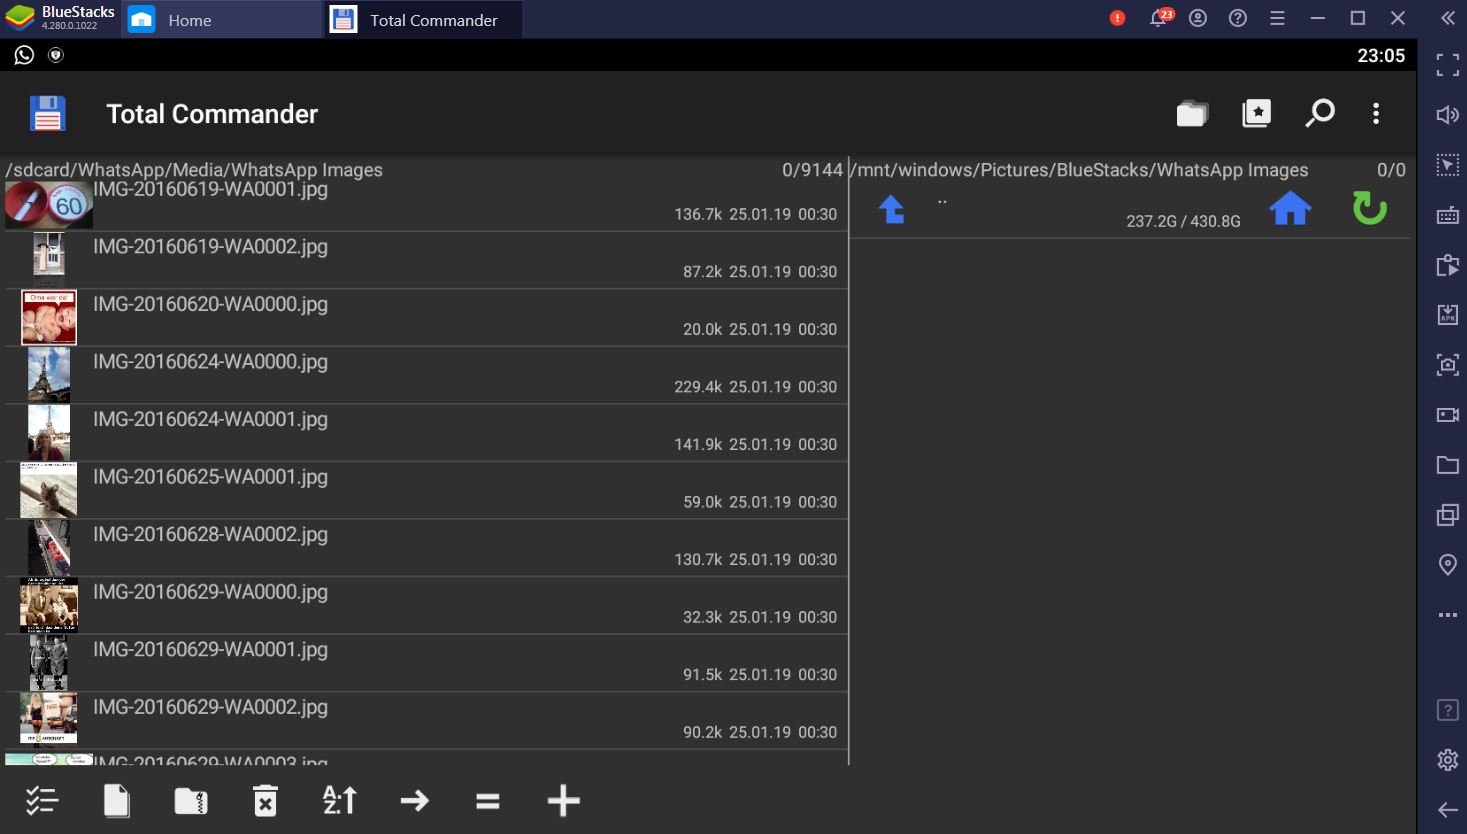Select file IMG-20160628-WA0002.jpg

[x=427, y=548]
